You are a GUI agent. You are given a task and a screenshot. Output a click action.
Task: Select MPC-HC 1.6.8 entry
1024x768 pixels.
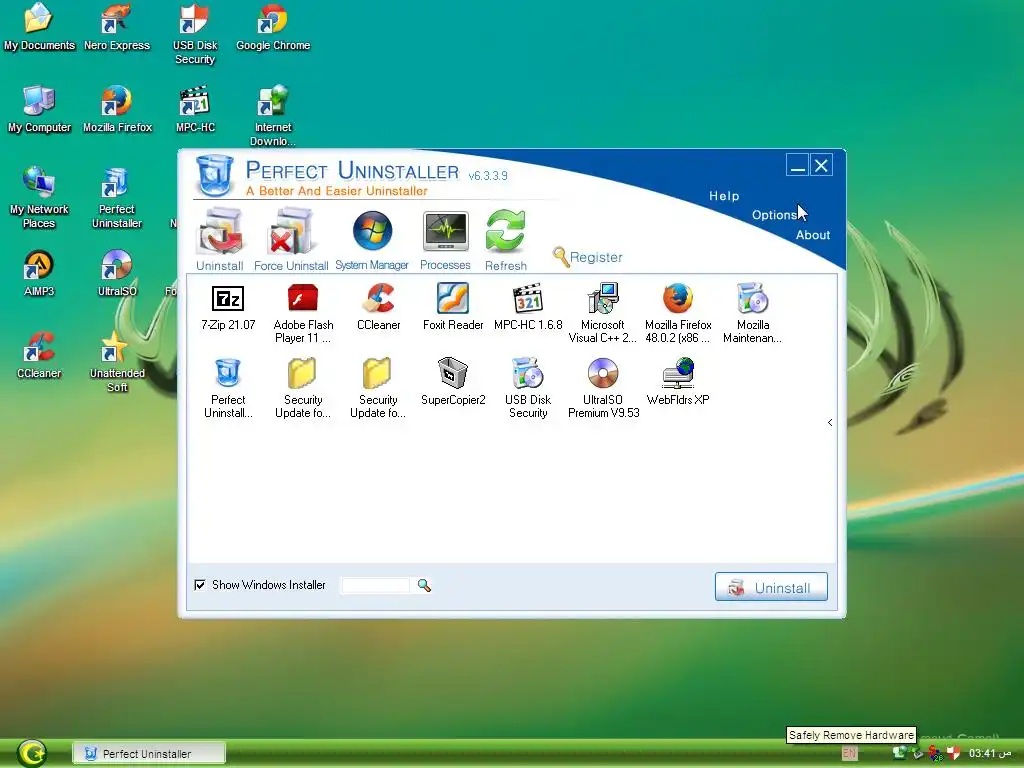pyautogui.click(x=528, y=307)
